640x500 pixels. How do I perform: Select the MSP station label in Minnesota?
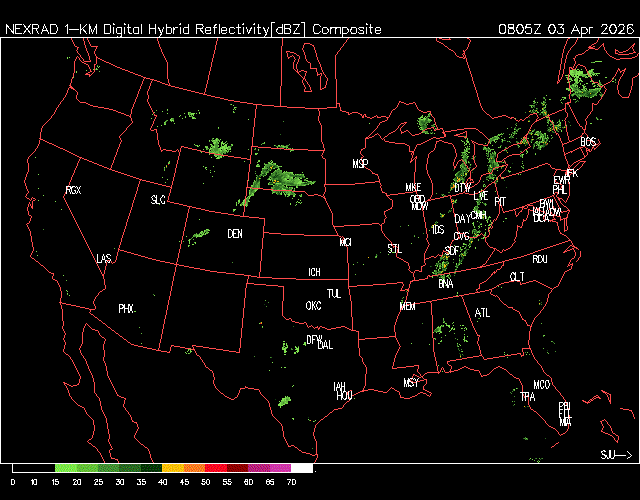360,163
